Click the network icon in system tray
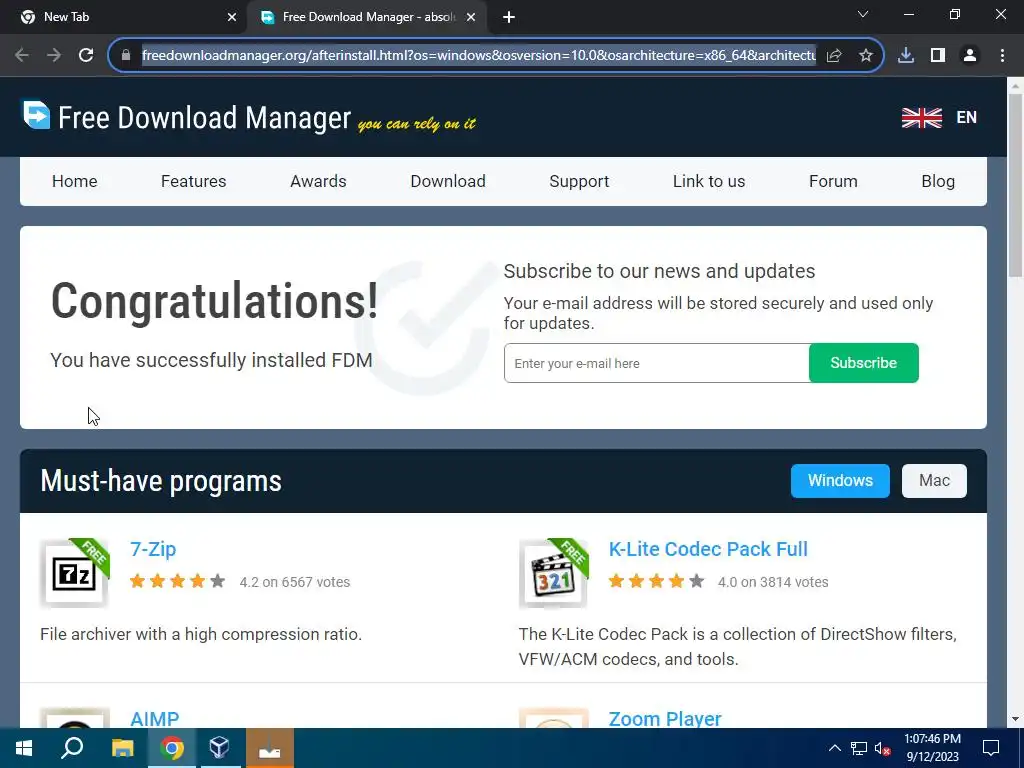Viewport: 1024px width, 768px height. pyautogui.click(x=859, y=748)
